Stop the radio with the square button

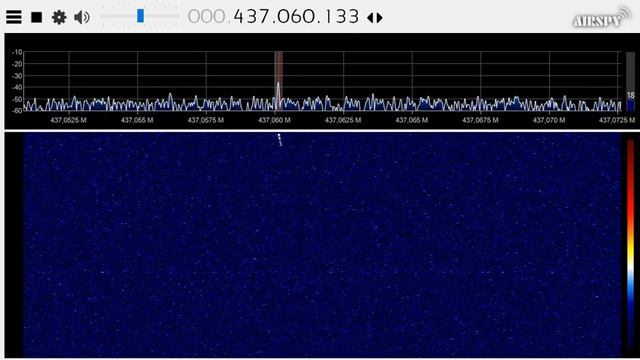click(37, 17)
